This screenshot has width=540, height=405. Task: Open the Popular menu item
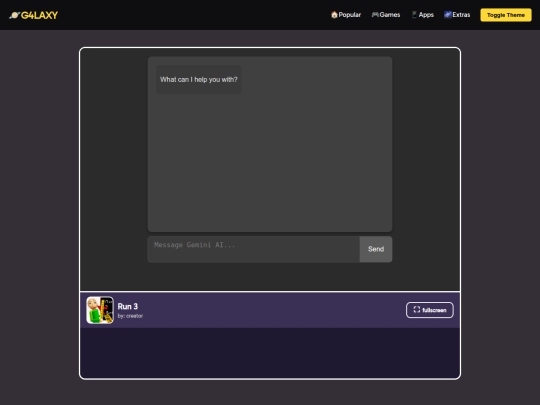346,15
